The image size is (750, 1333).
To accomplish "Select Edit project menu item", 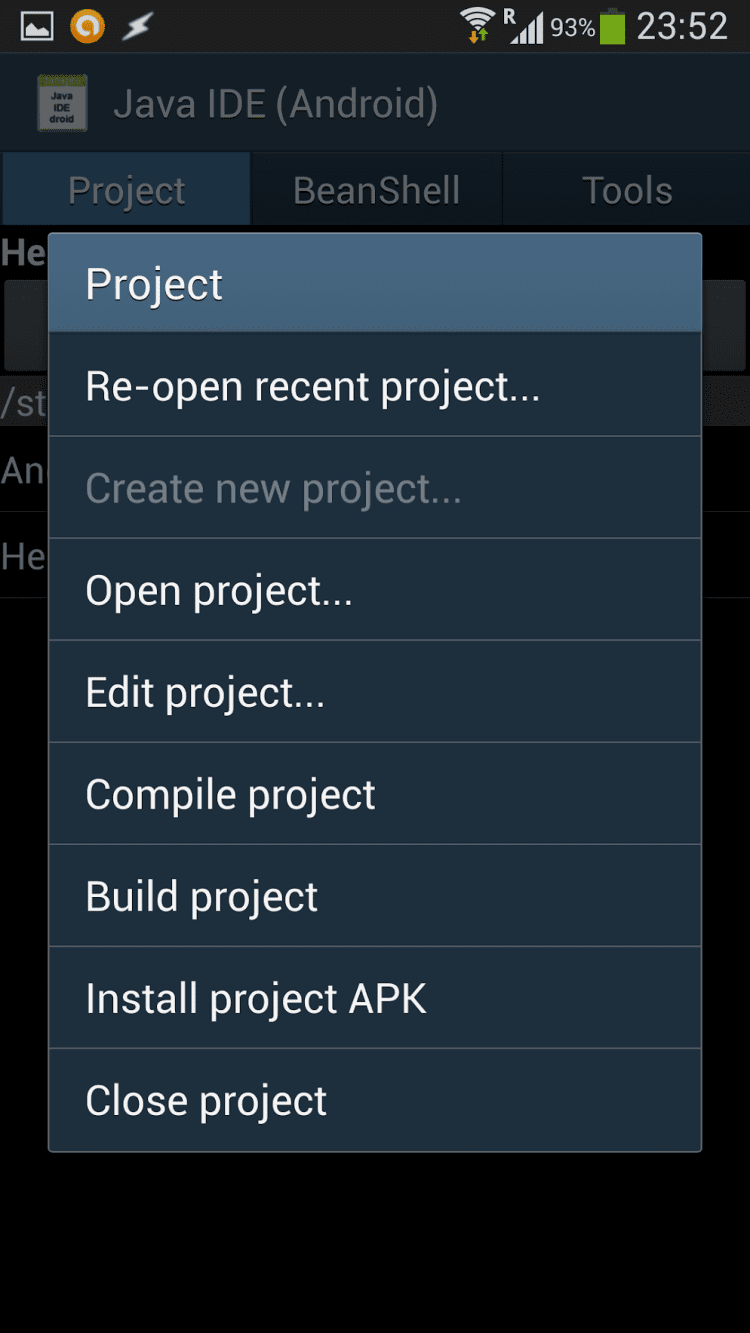I will (x=375, y=692).
